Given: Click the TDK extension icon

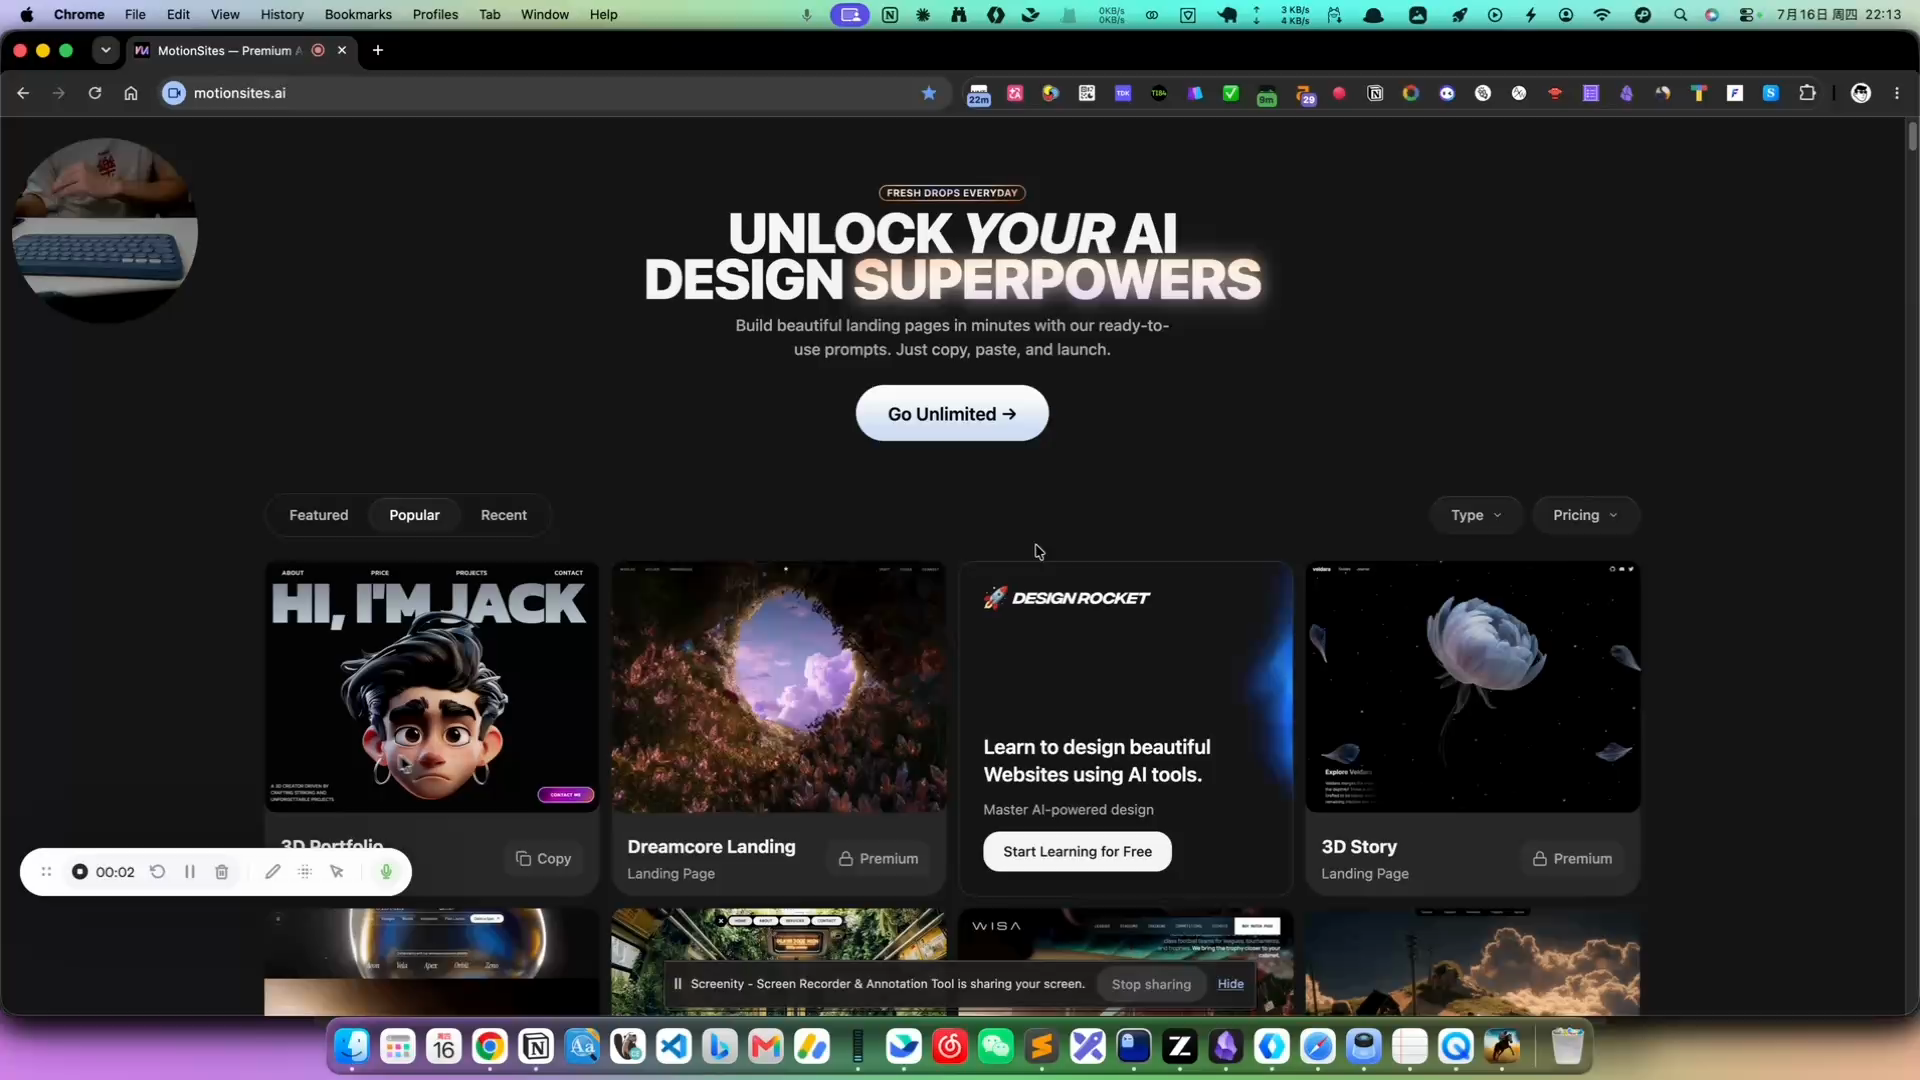Looking at the screenshot, I should [x=1123, y=93].
